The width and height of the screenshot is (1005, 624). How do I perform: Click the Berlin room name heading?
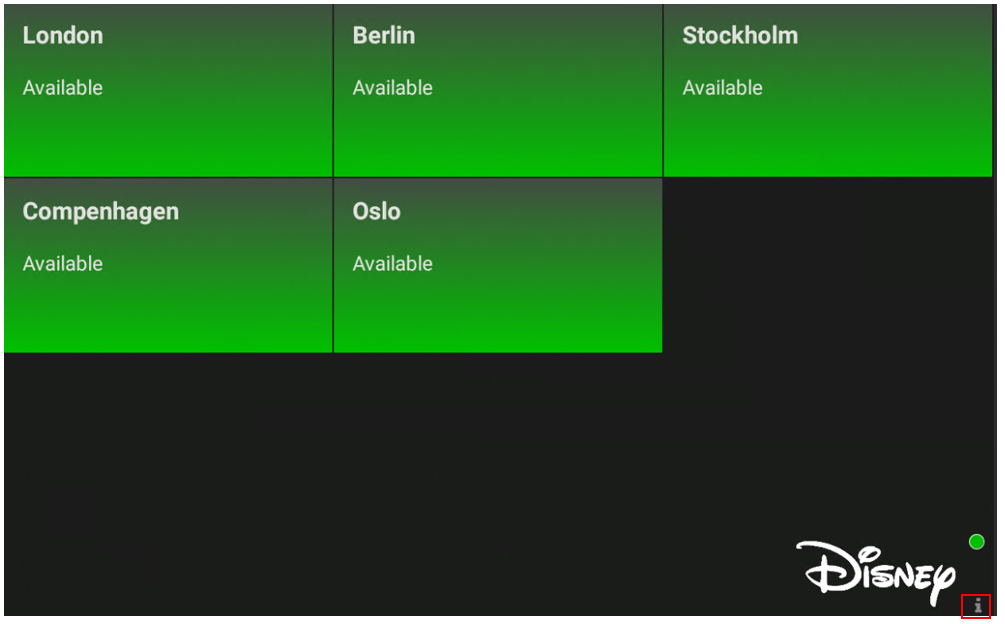[384, 35]
